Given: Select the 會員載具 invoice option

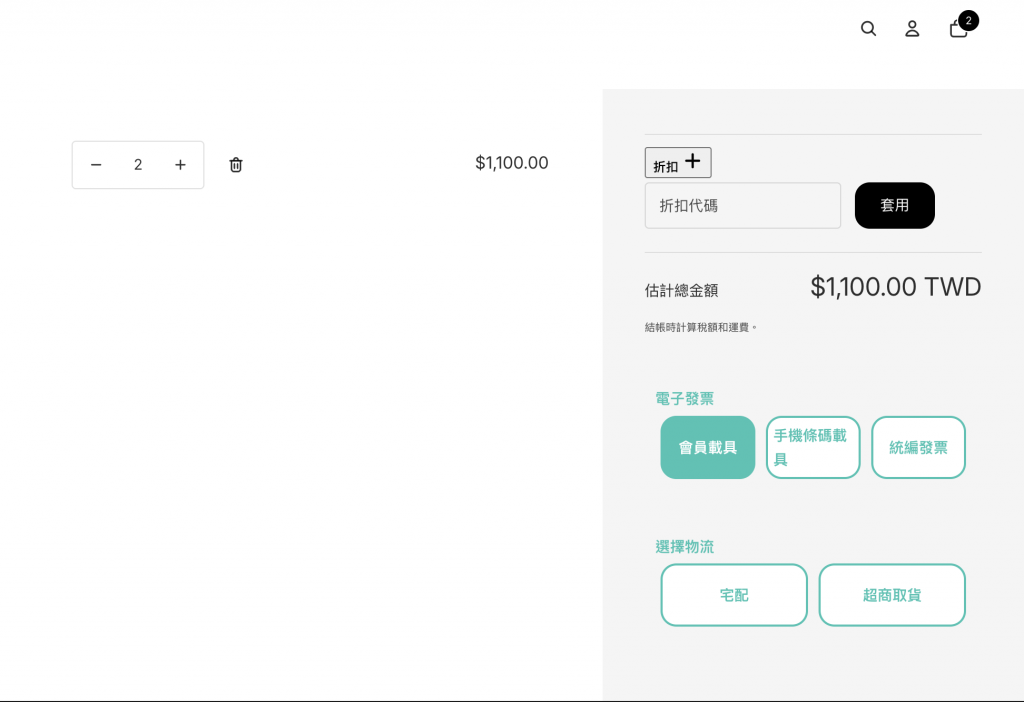Looking at the screenshot, I should [x=707, y=447].
